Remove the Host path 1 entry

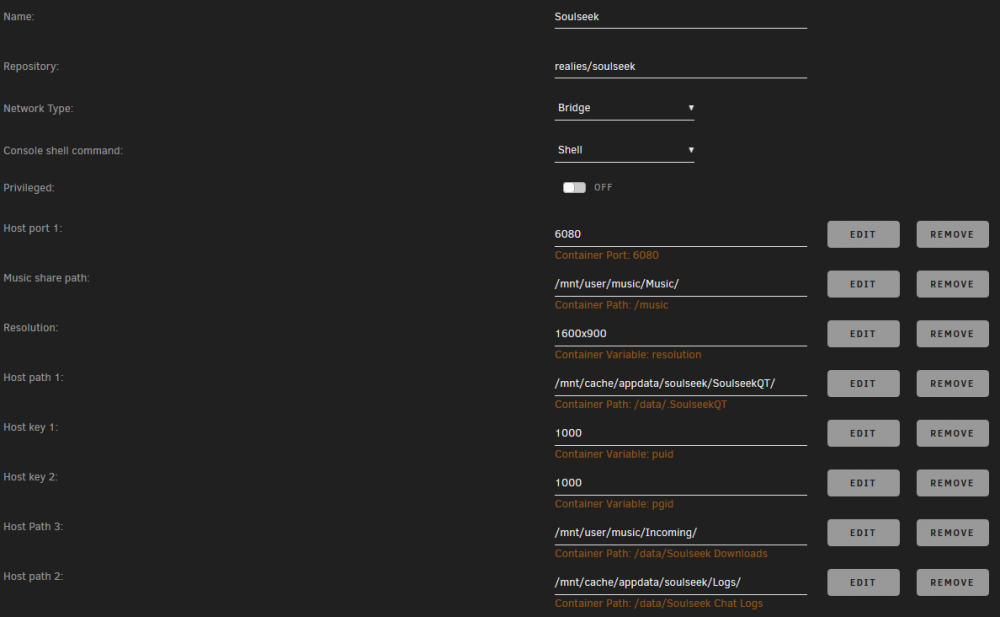[953, 383]
